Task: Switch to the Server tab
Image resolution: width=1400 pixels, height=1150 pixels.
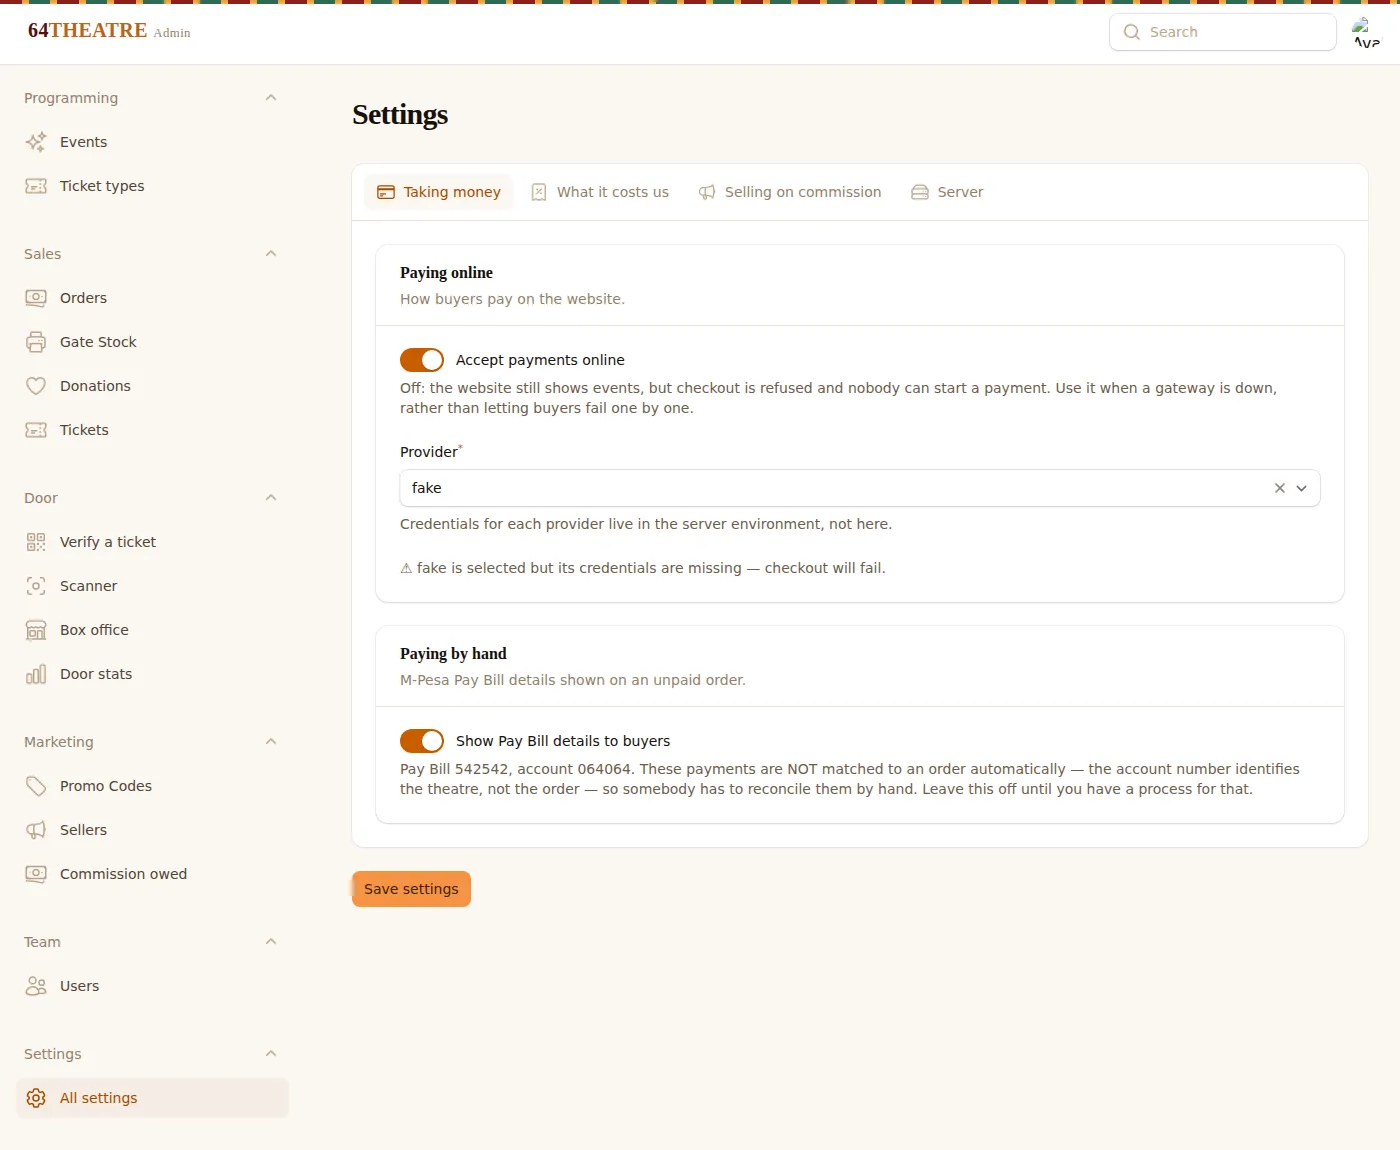Action: (947, 192)
